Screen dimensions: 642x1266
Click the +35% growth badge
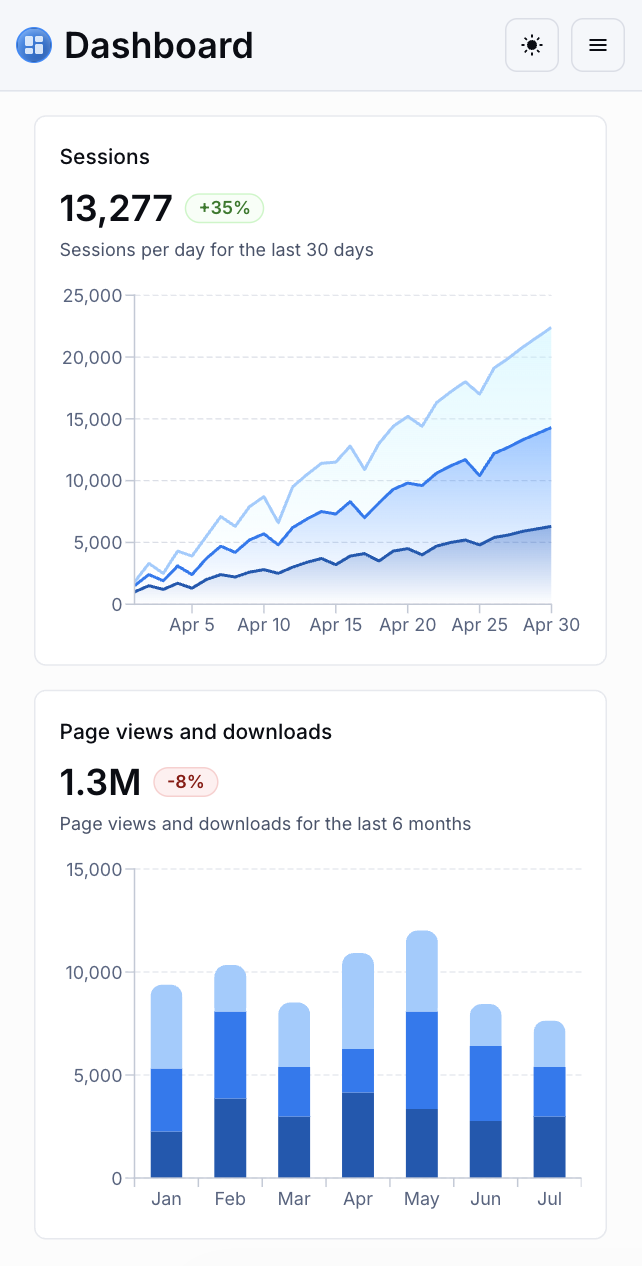[x=224, y=208]
